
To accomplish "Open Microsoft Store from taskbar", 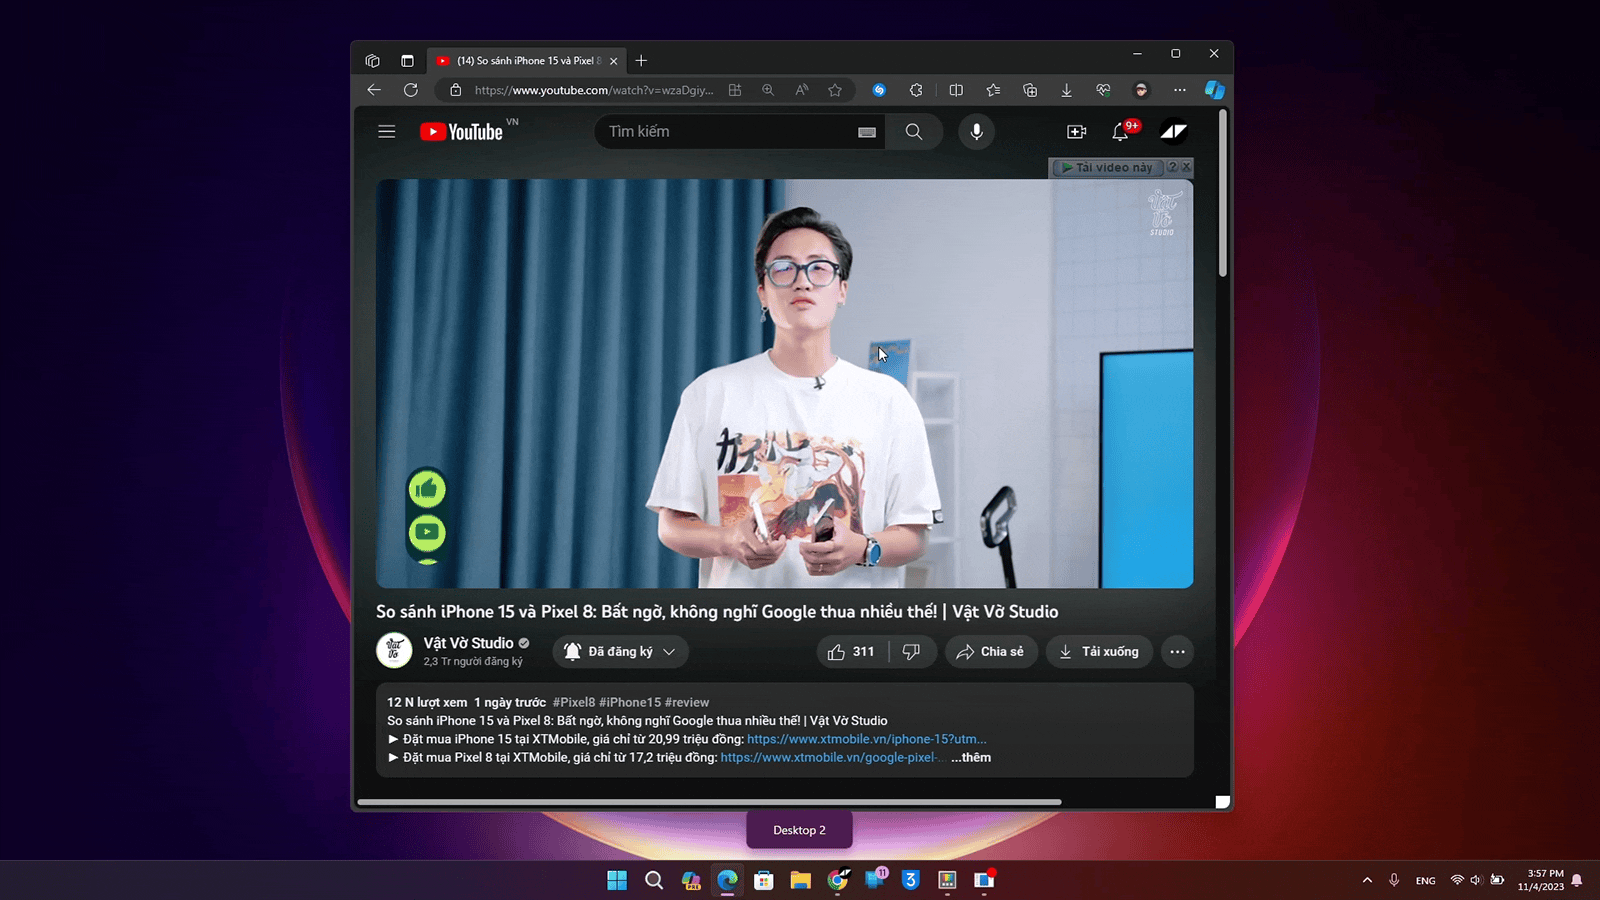I will tap(764, 880).
